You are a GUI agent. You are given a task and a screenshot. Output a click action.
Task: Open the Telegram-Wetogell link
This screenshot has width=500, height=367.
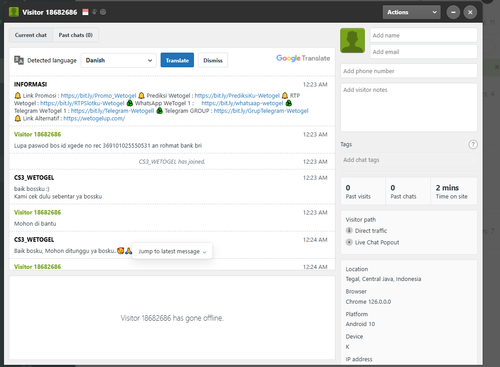point(112,111)
